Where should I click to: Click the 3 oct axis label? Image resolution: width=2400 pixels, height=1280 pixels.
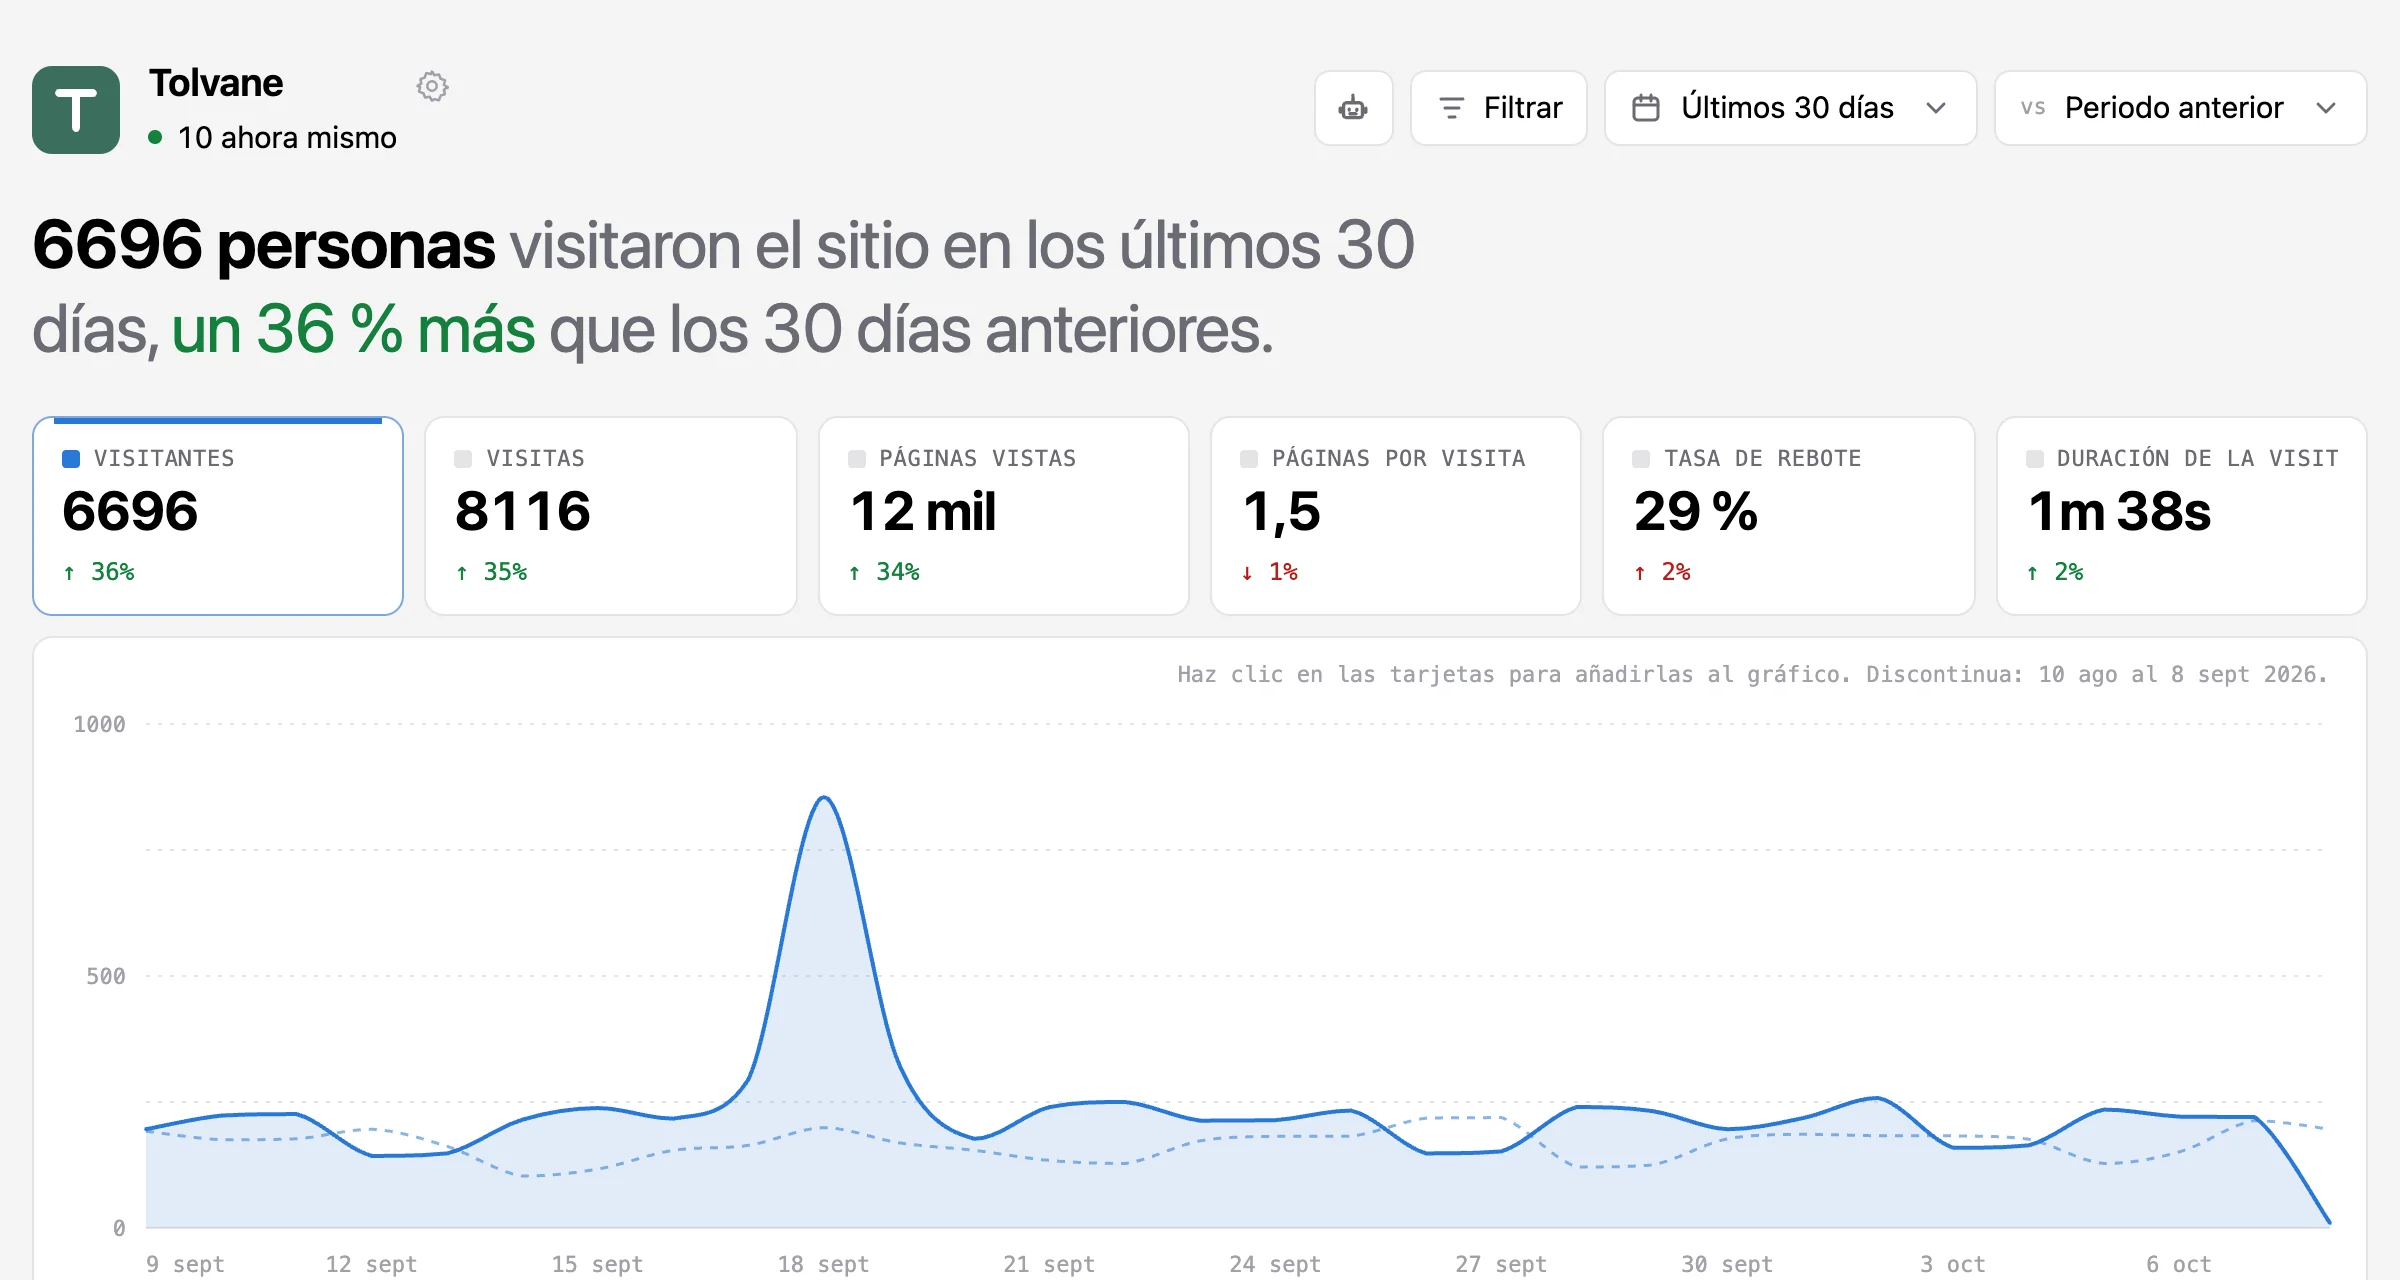(x=1952, y=1264)
